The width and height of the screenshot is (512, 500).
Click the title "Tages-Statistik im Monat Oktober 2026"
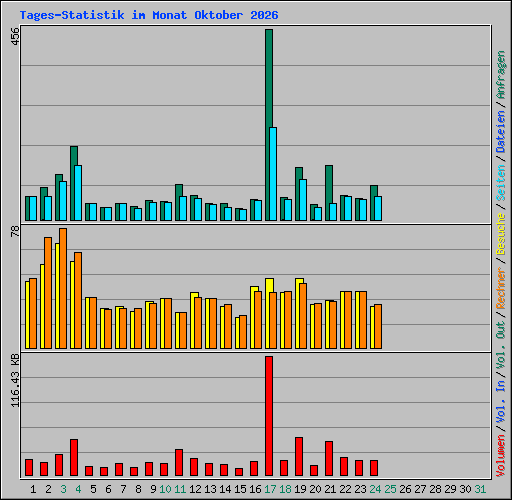149,15
